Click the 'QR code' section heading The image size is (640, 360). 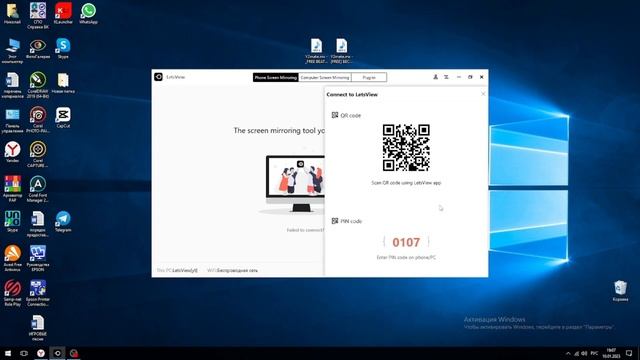pos(346,116)
